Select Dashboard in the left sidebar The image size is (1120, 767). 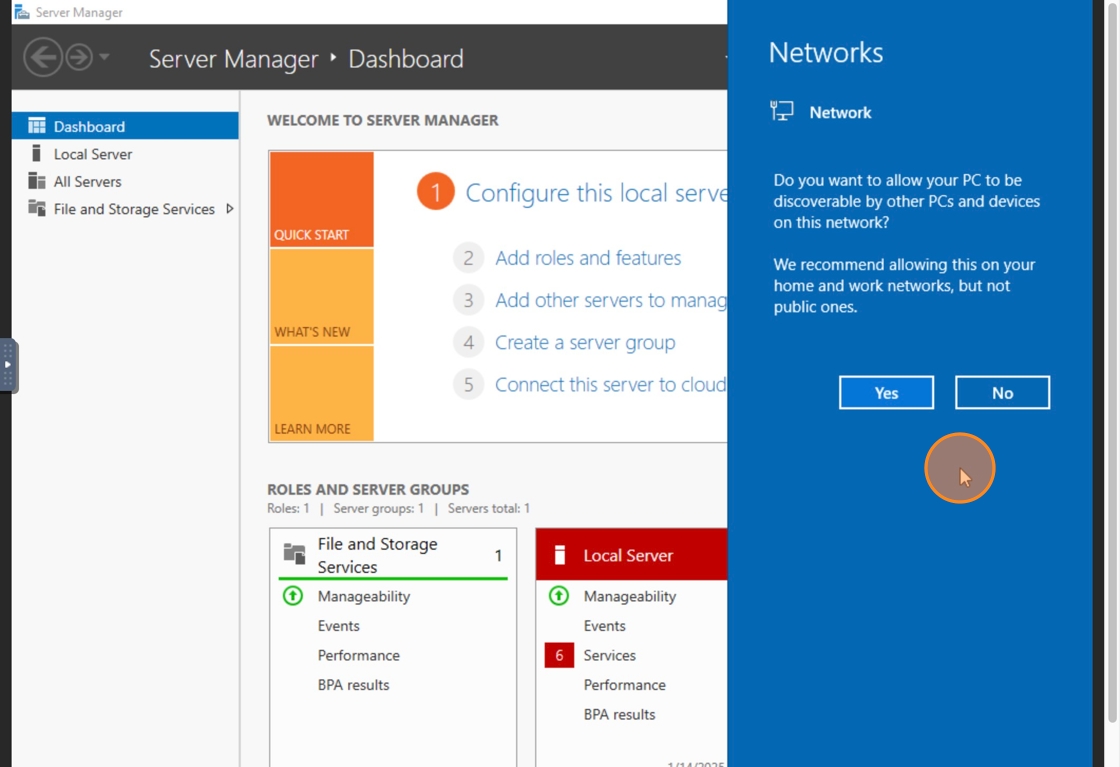tap(89, 126)
